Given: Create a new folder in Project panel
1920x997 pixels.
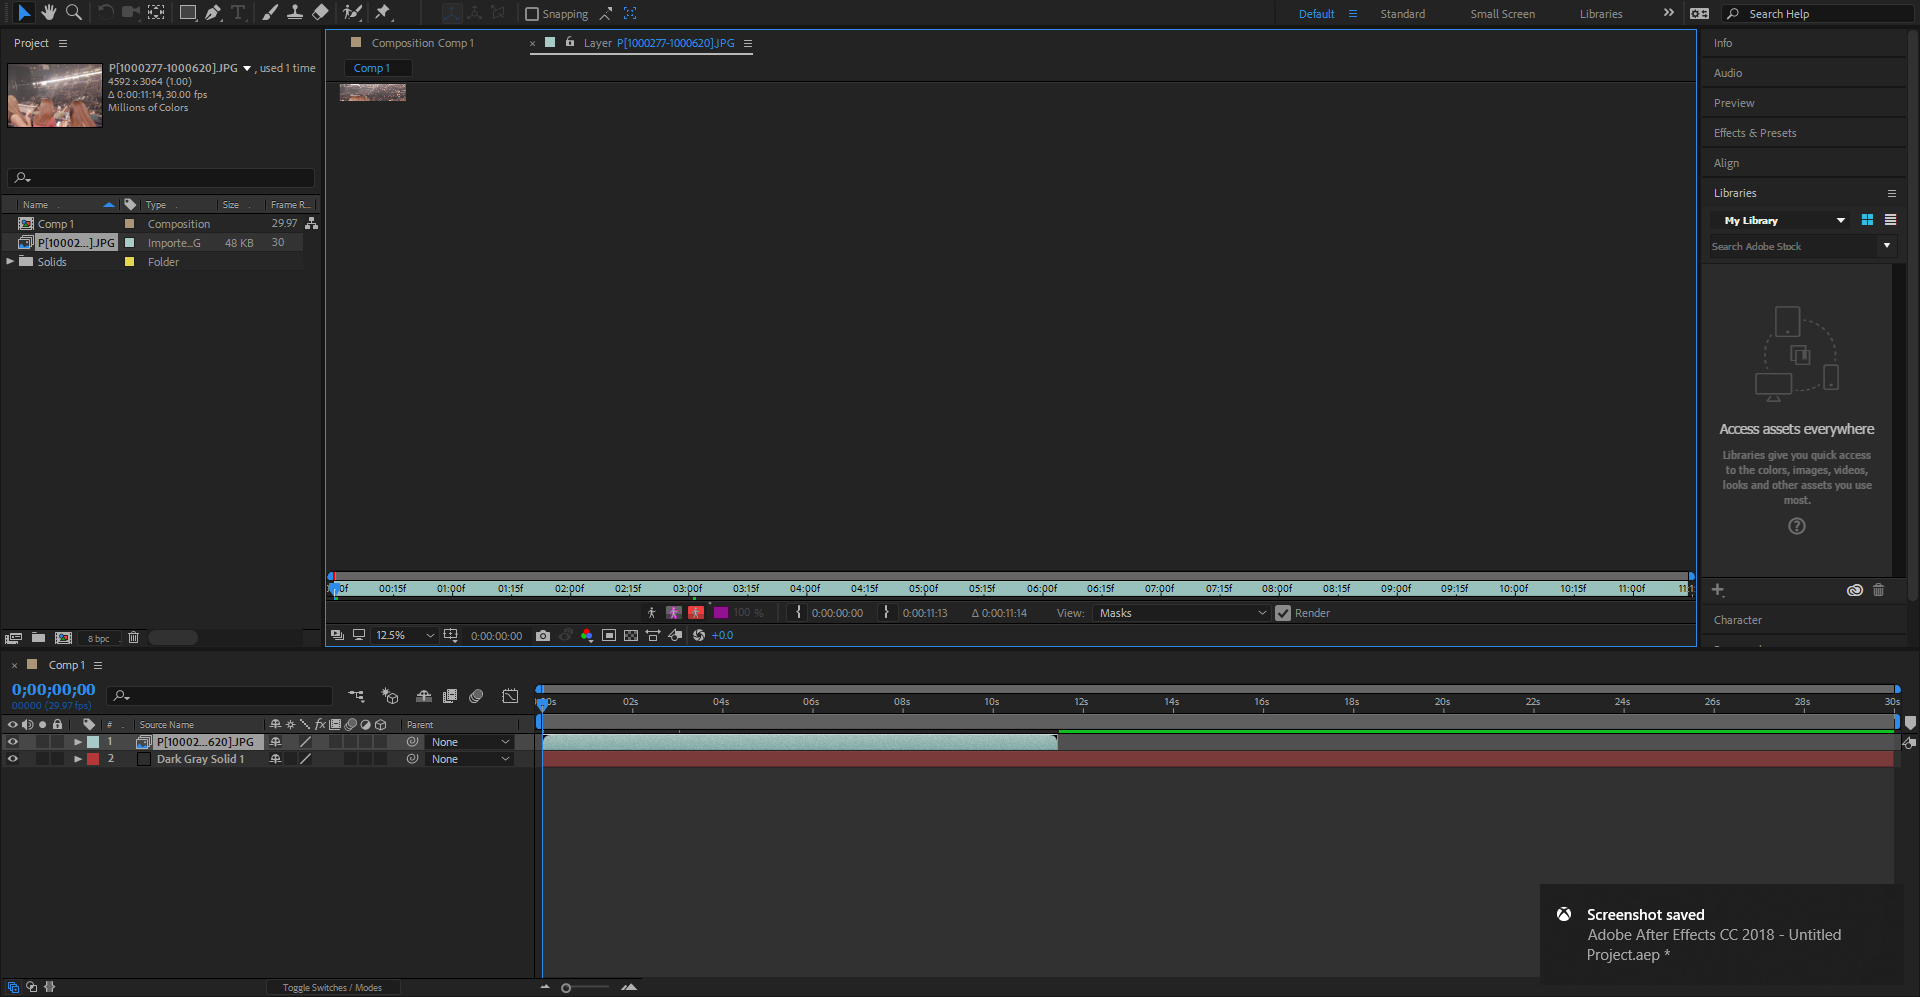Looking at the screenshot, I should [x=38, y=638].
